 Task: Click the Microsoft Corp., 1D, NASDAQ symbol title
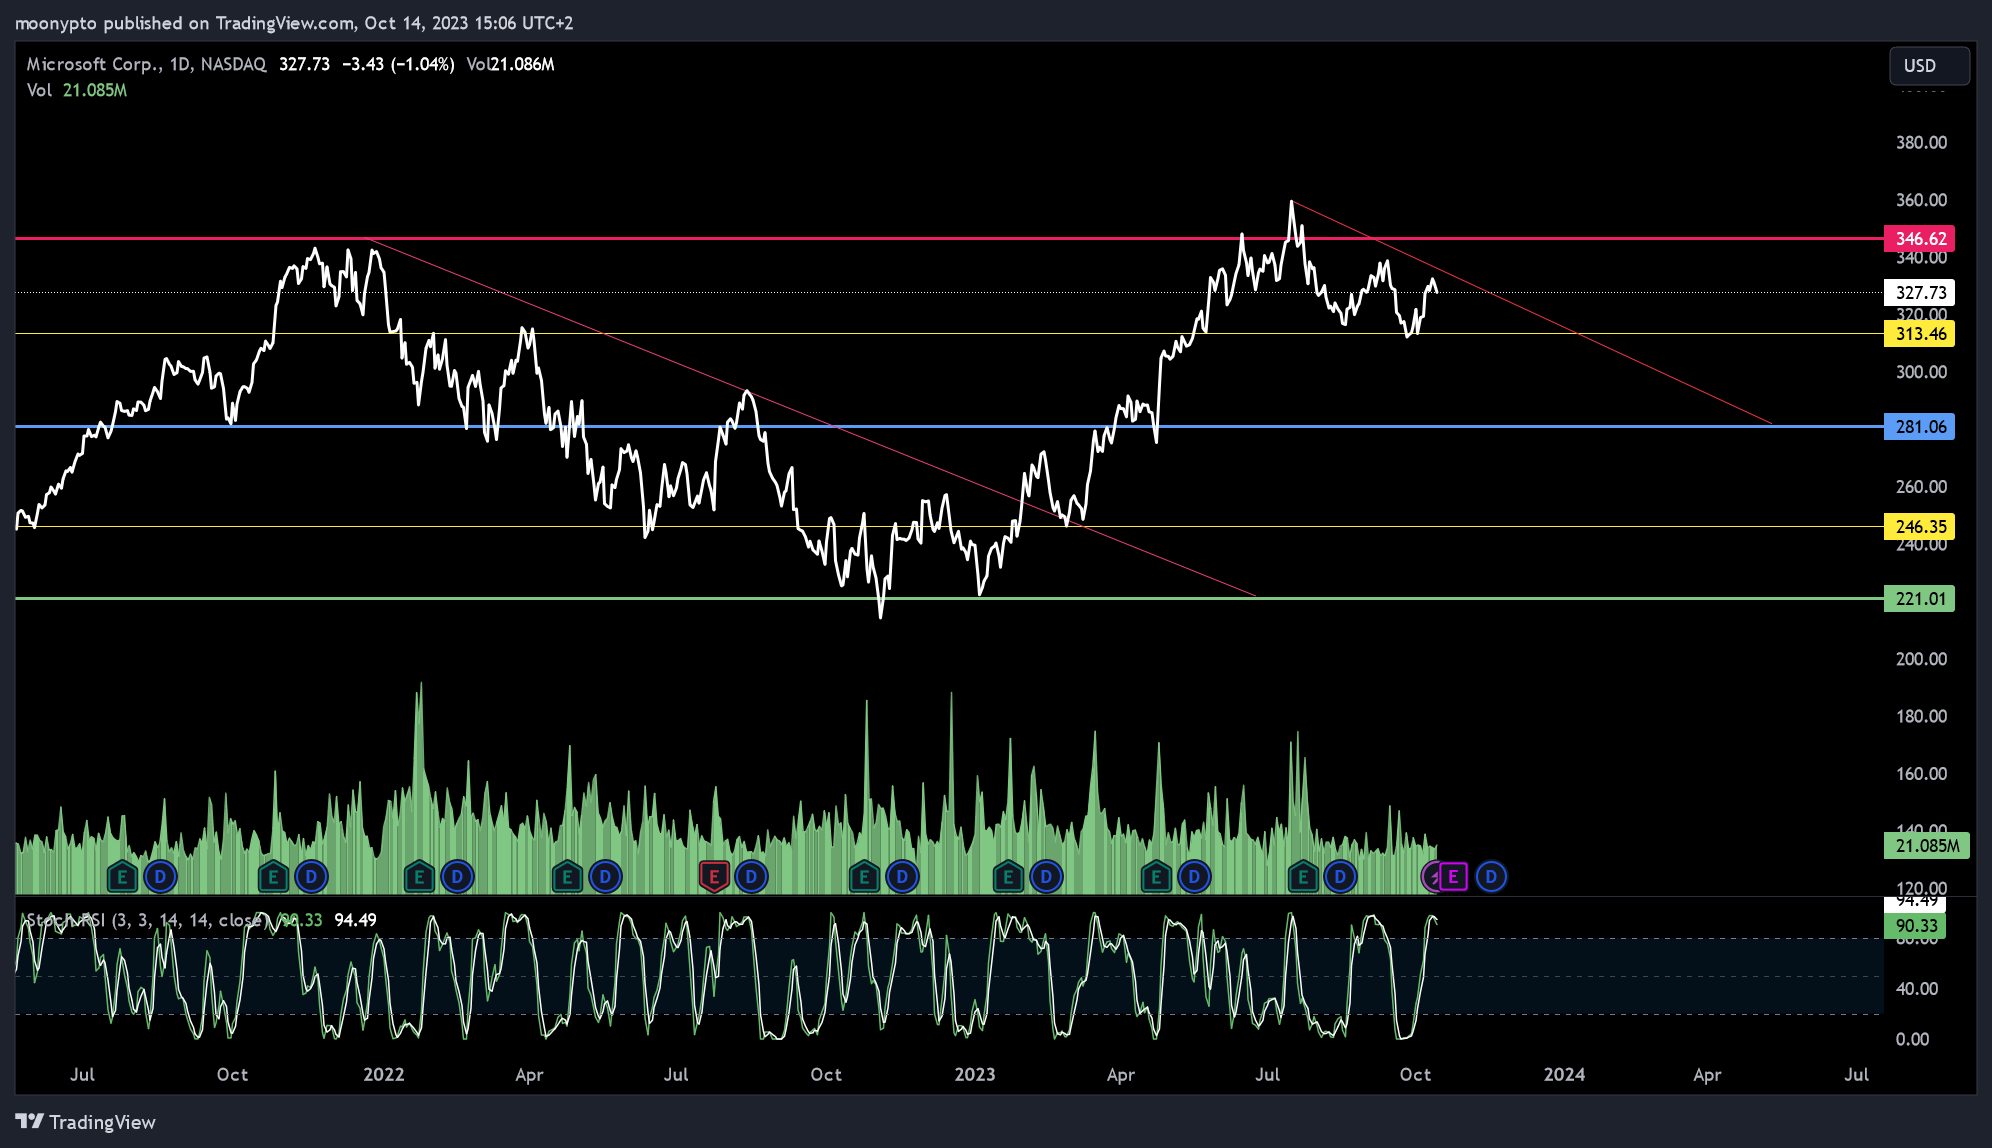tap(146, 64)
